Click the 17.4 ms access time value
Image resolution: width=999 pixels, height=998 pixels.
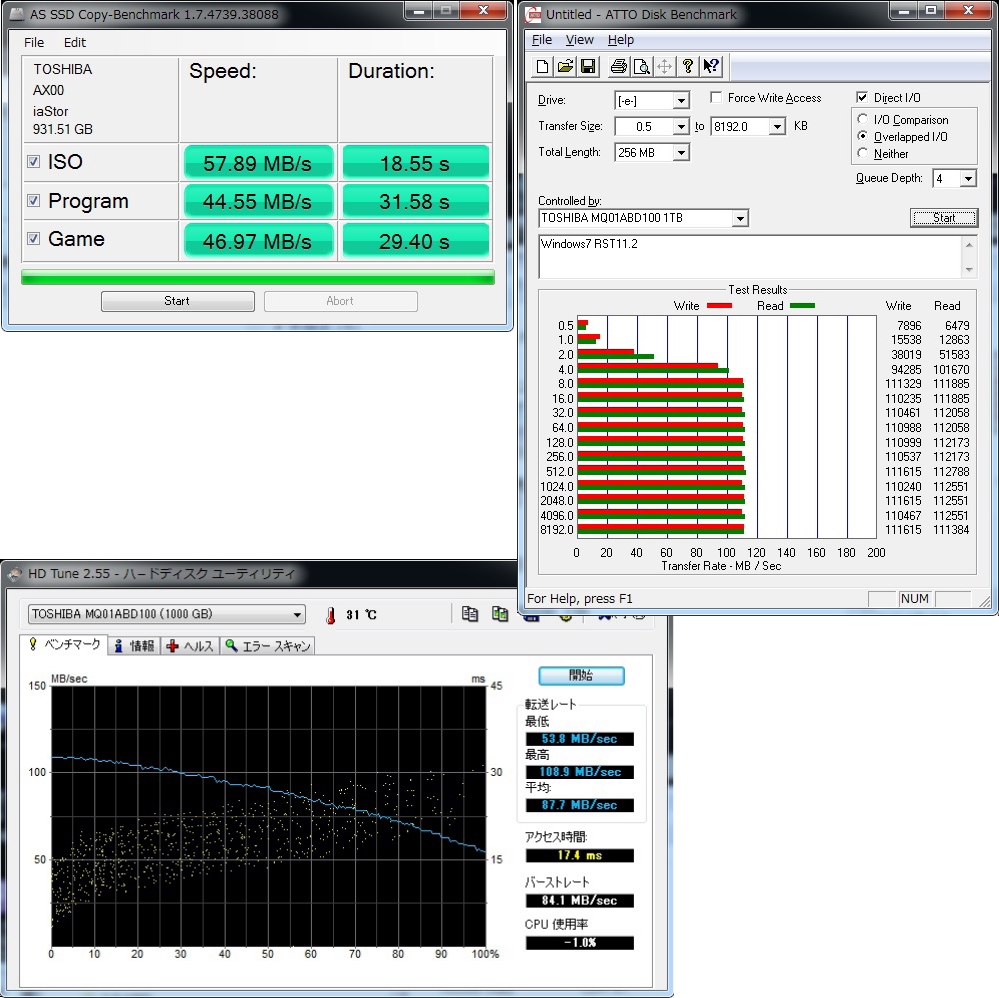click(579, 855)
